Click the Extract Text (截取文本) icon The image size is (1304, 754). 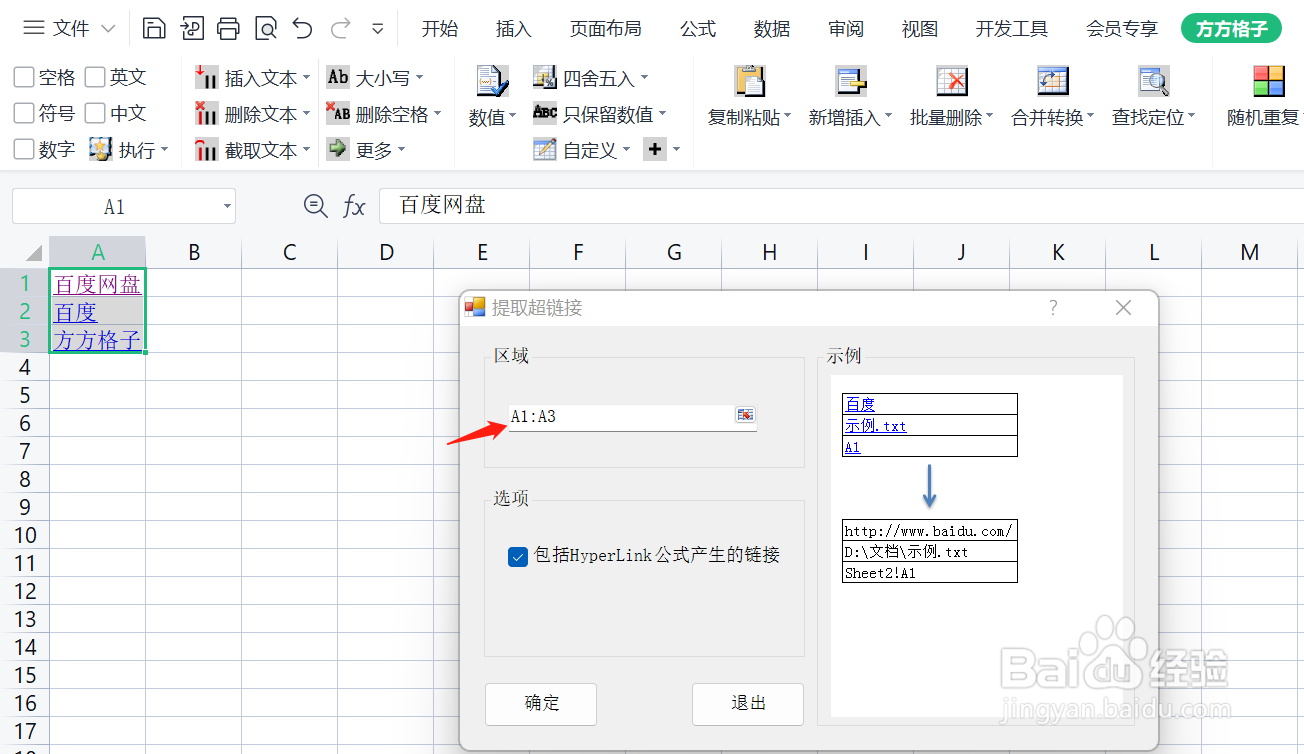point(206,150)
